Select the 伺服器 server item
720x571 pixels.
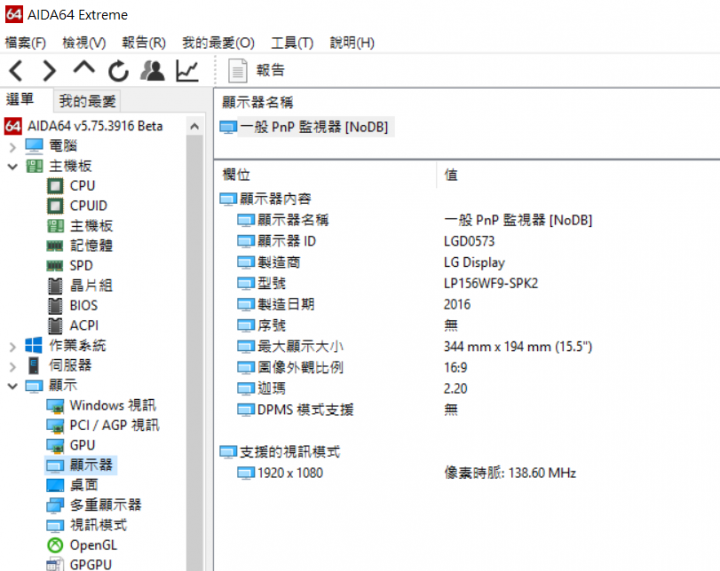(x=58, y=365)
